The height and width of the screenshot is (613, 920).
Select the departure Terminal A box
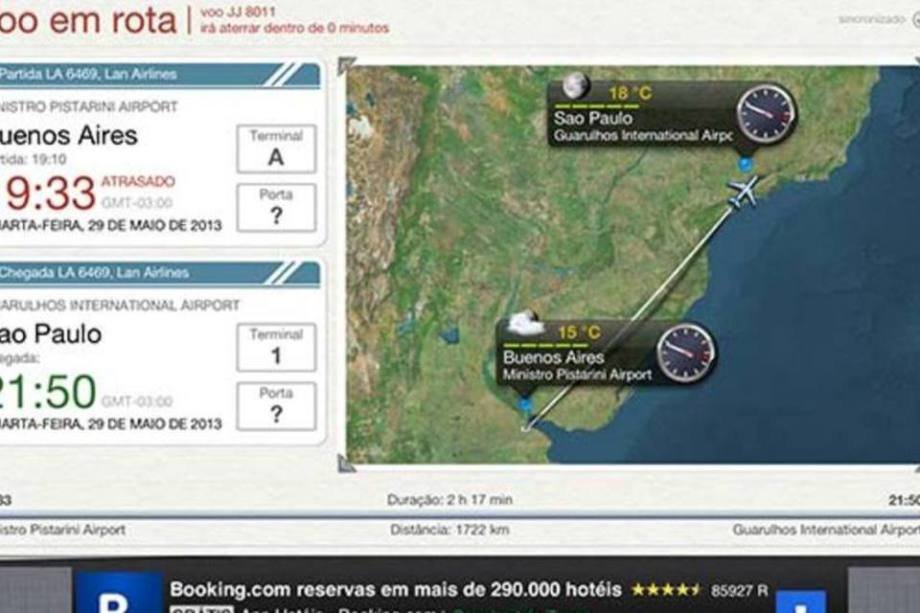[276, 149]
